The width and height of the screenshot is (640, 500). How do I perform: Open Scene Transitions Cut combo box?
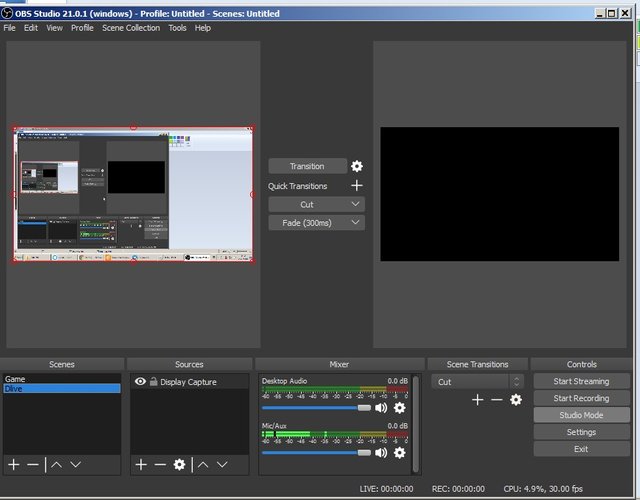[x=477, y=382]
